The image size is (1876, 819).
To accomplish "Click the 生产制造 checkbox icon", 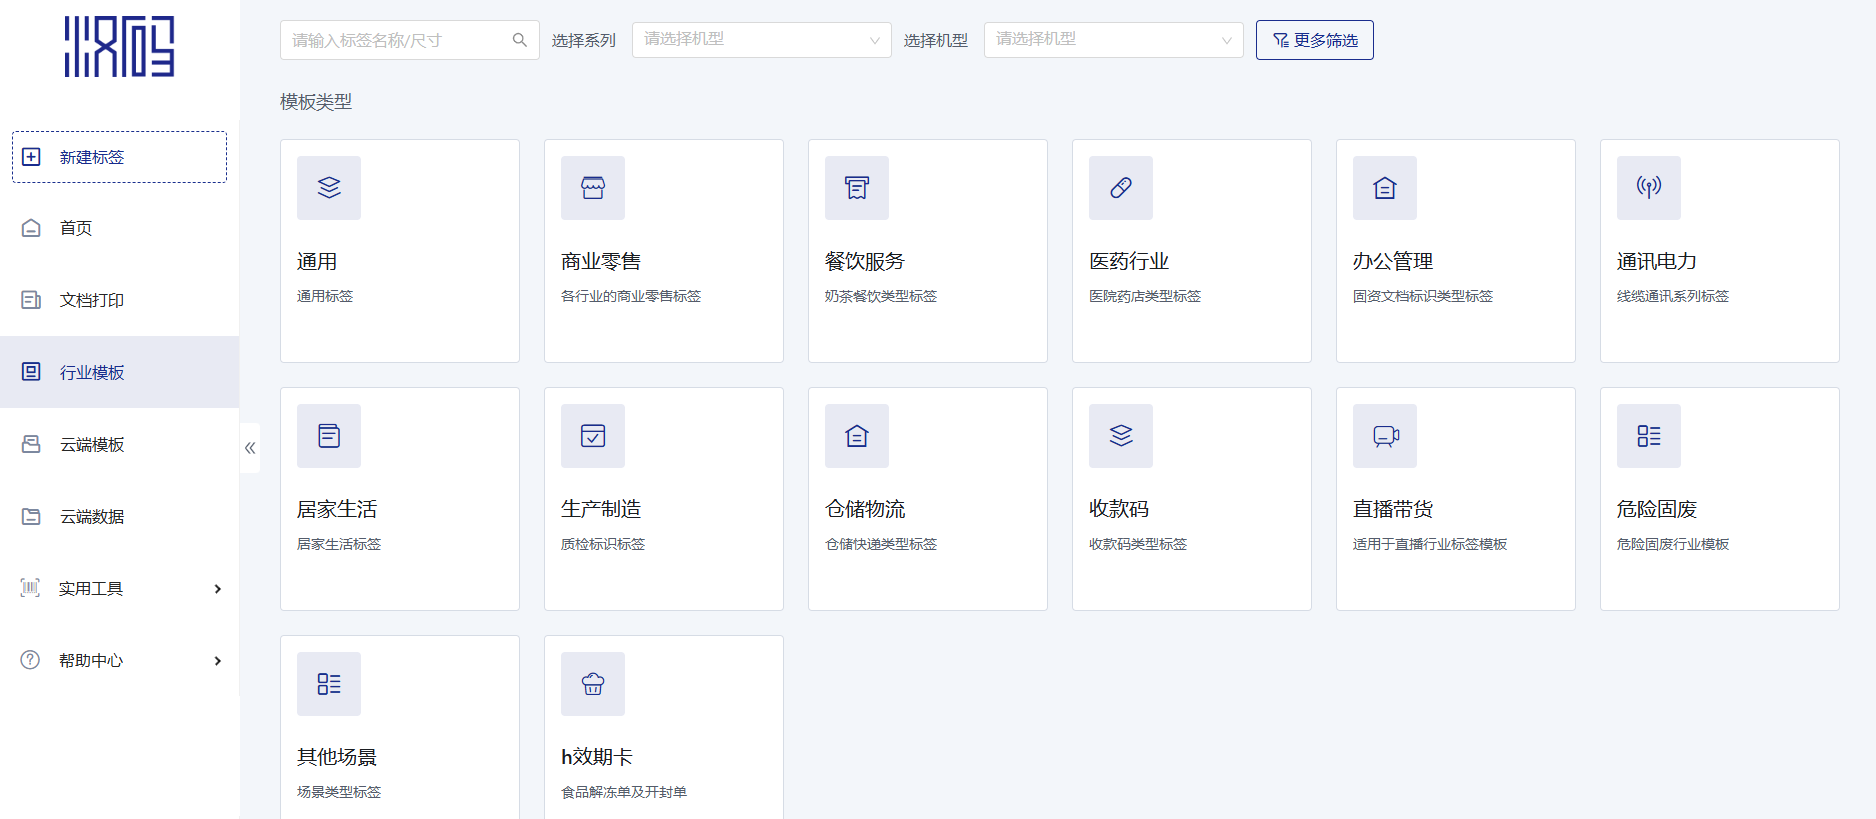I will [x=593, y=436].
